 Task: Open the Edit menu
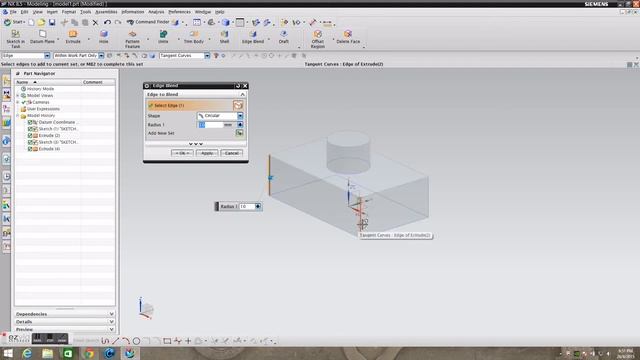[24, 12]
